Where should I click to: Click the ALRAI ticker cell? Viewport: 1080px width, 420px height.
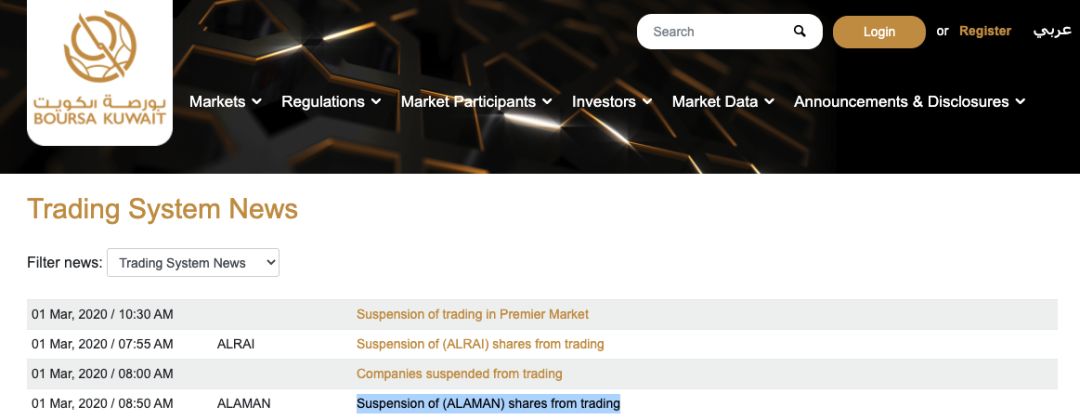pos(236,344)
